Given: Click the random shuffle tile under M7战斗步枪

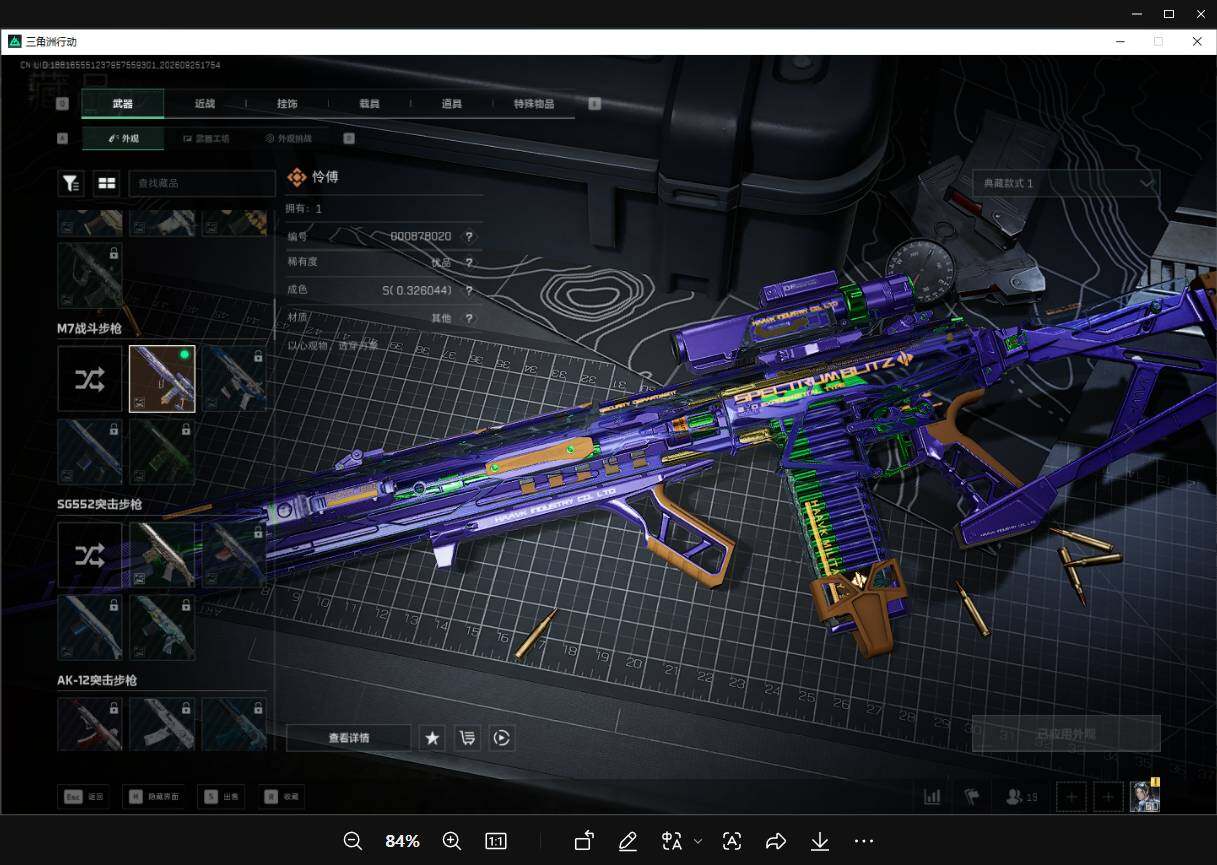Looking at the screenshot, I should point(90,379).
